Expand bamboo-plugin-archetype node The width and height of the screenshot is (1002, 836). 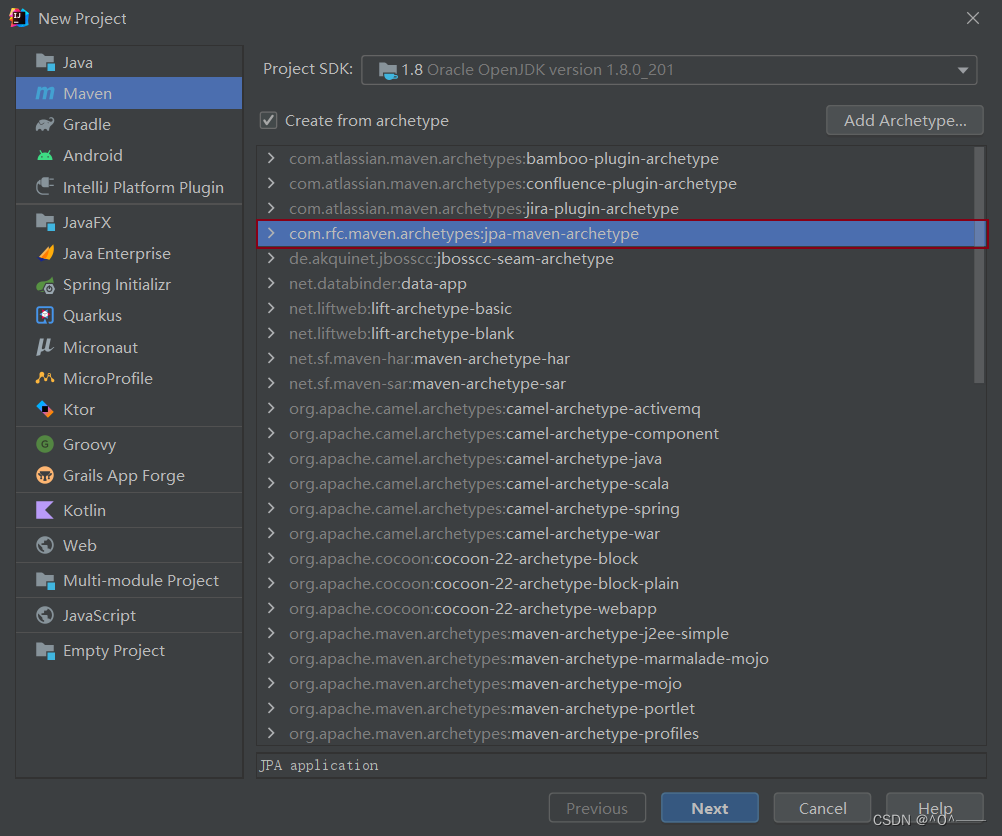pyautogui.click(x=272, y=158)
